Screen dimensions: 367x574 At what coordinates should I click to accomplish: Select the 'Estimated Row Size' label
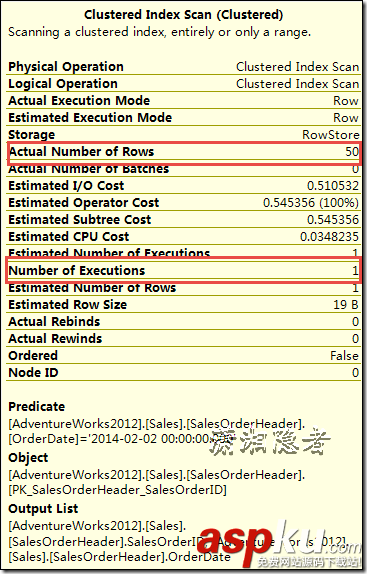(x=68, y=305)
